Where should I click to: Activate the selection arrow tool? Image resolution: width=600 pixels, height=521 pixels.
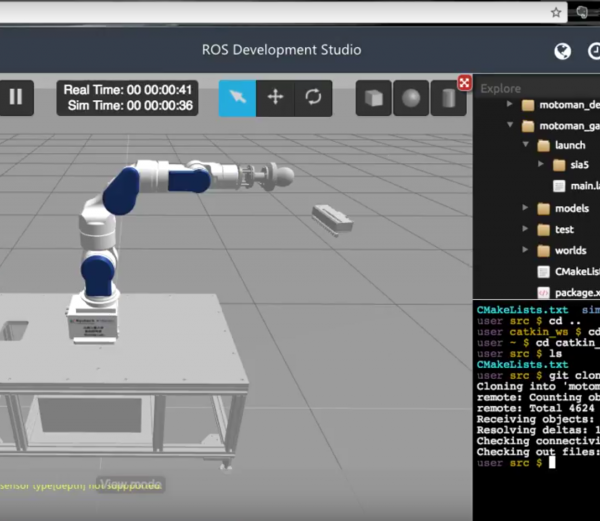(237, 97)
